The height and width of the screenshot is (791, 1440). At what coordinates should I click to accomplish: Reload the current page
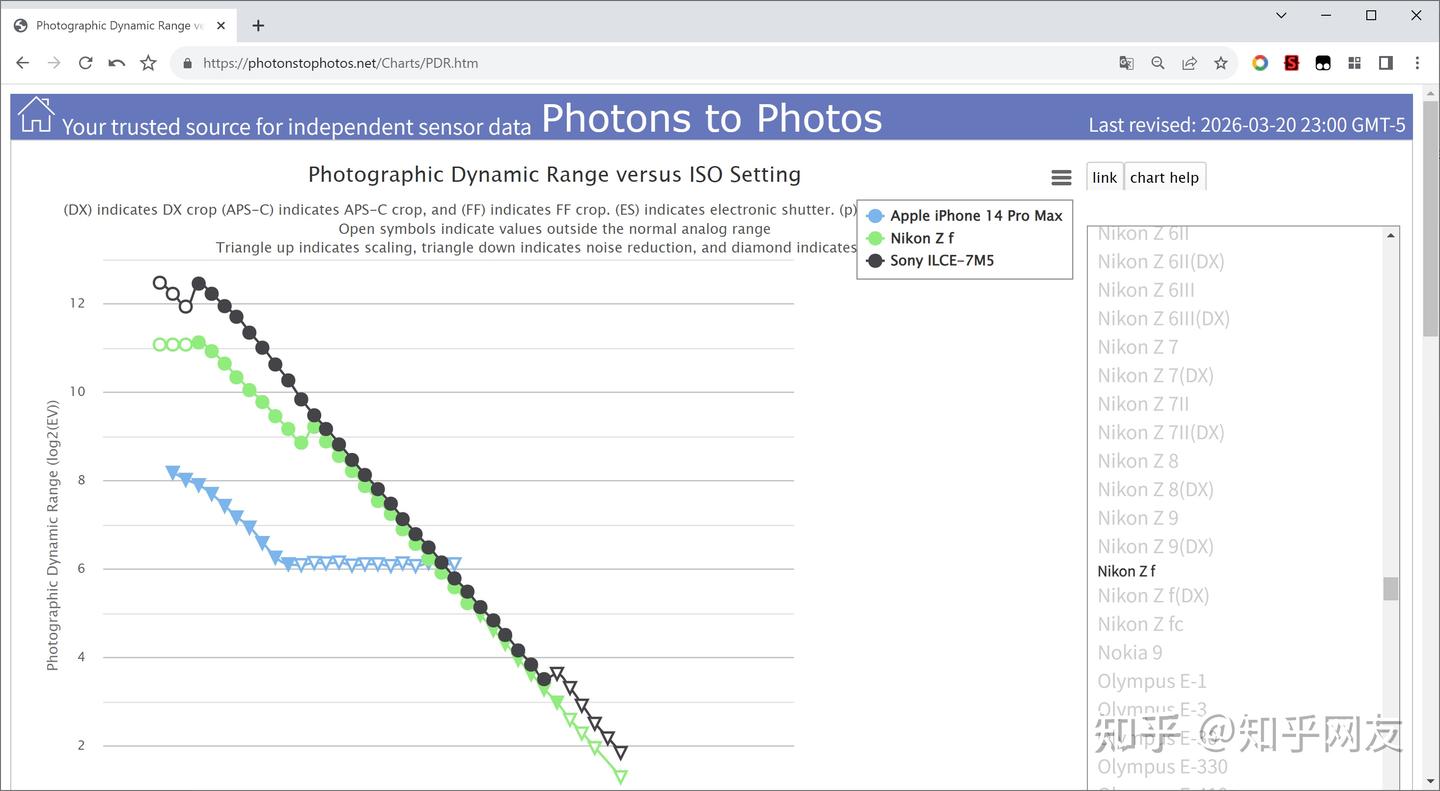(x=86, y=63)
